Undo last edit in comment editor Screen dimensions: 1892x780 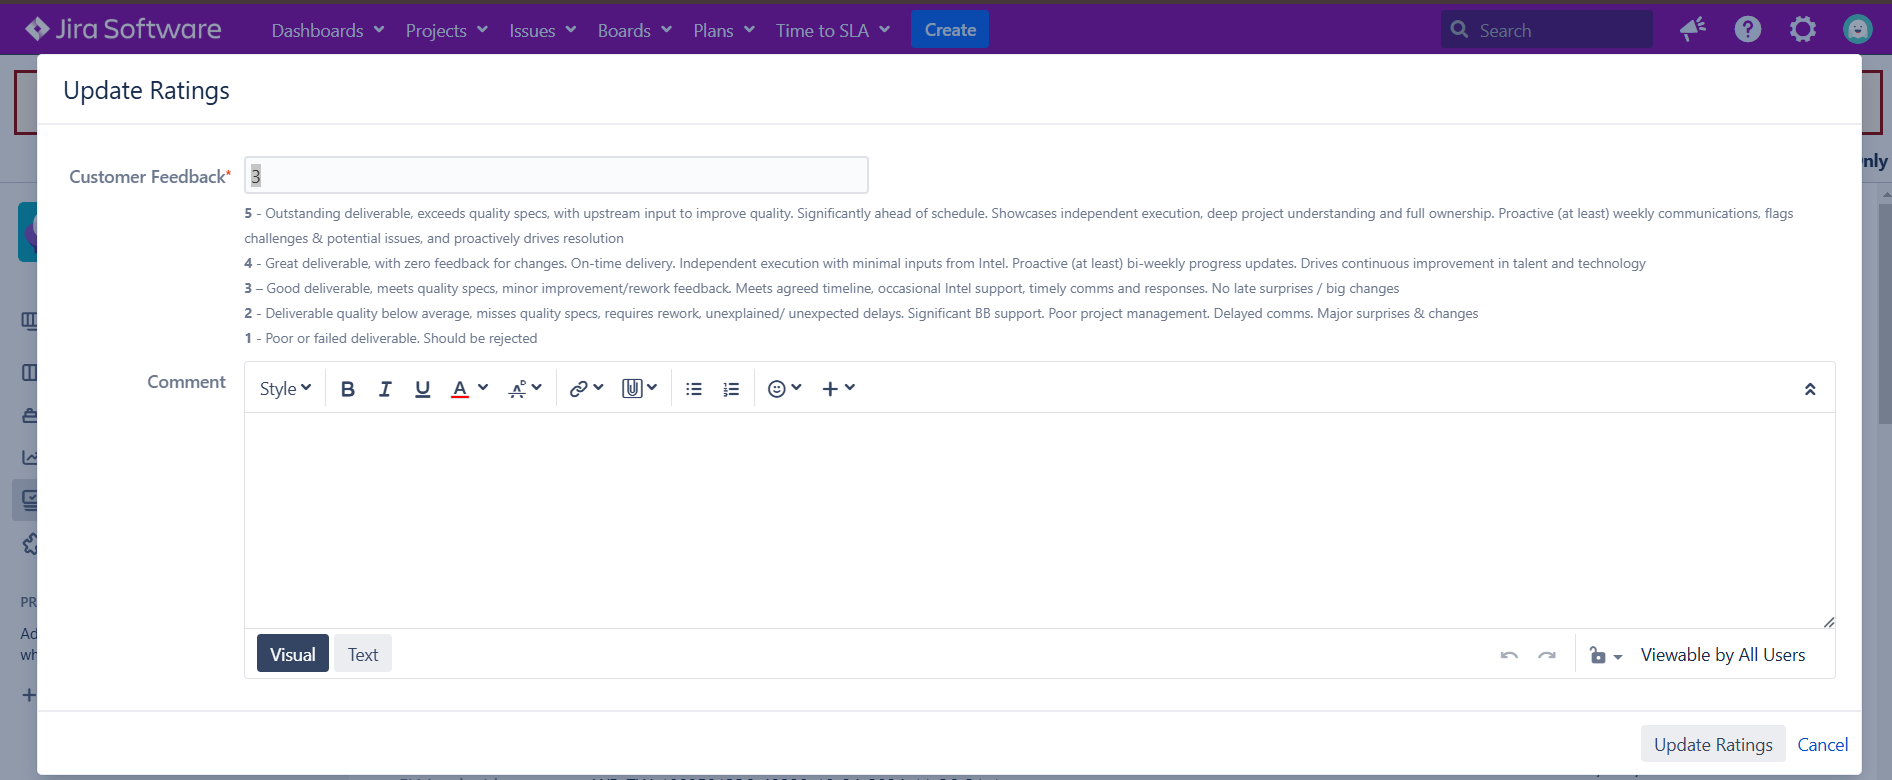(1509, 655)
